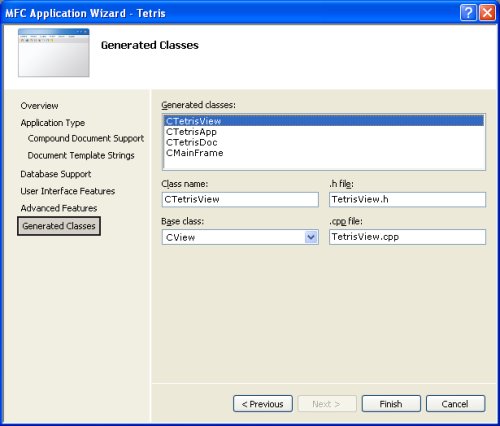This screenshot has height=426, width=500.
Task: Click the Class name input field
Action: click(240, 199)
